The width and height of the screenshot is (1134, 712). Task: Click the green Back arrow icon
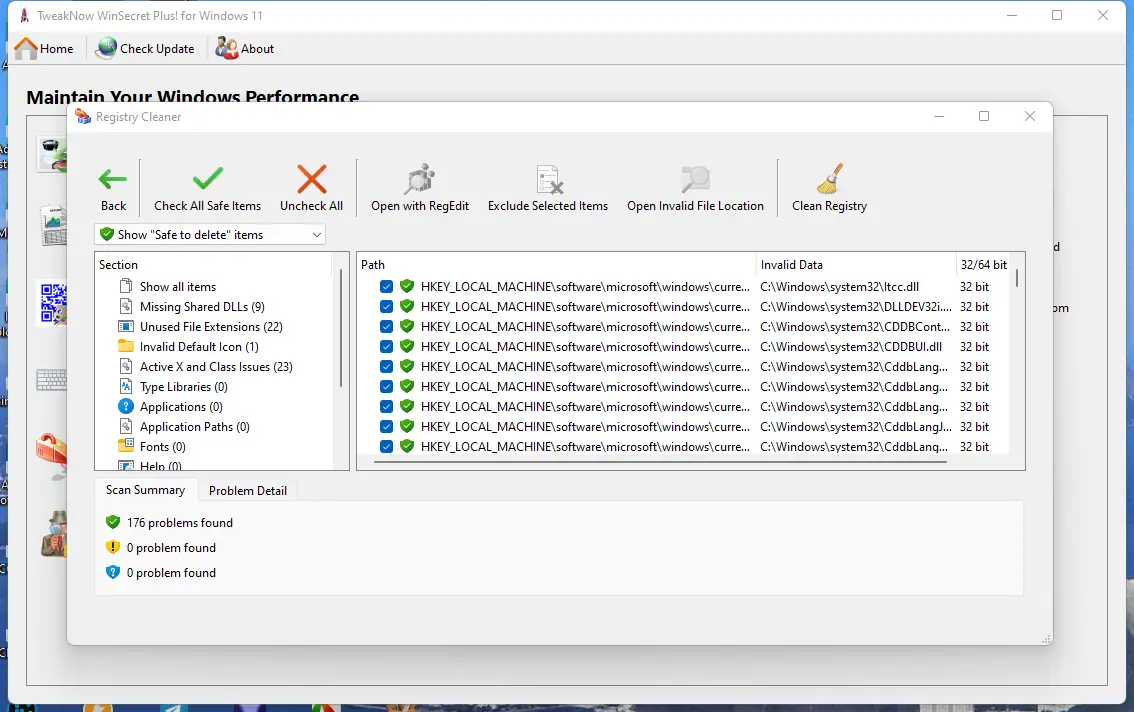tap(113, 179)
